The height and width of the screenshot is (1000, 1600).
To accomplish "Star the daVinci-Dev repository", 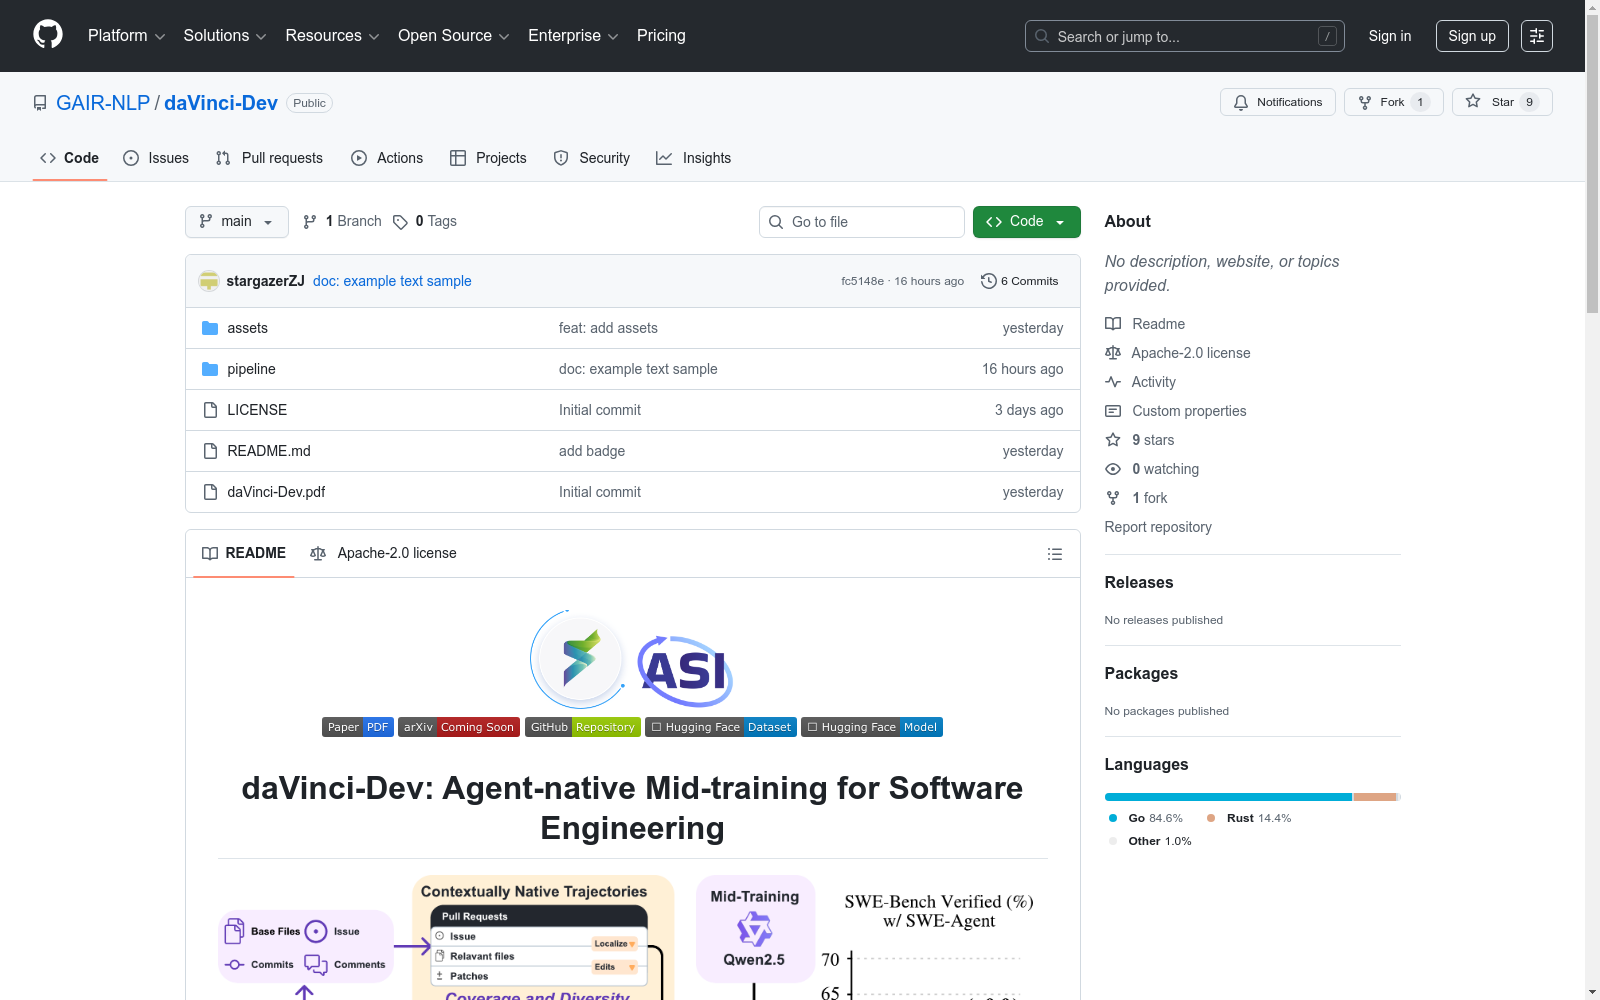I will click(1502, 102).
